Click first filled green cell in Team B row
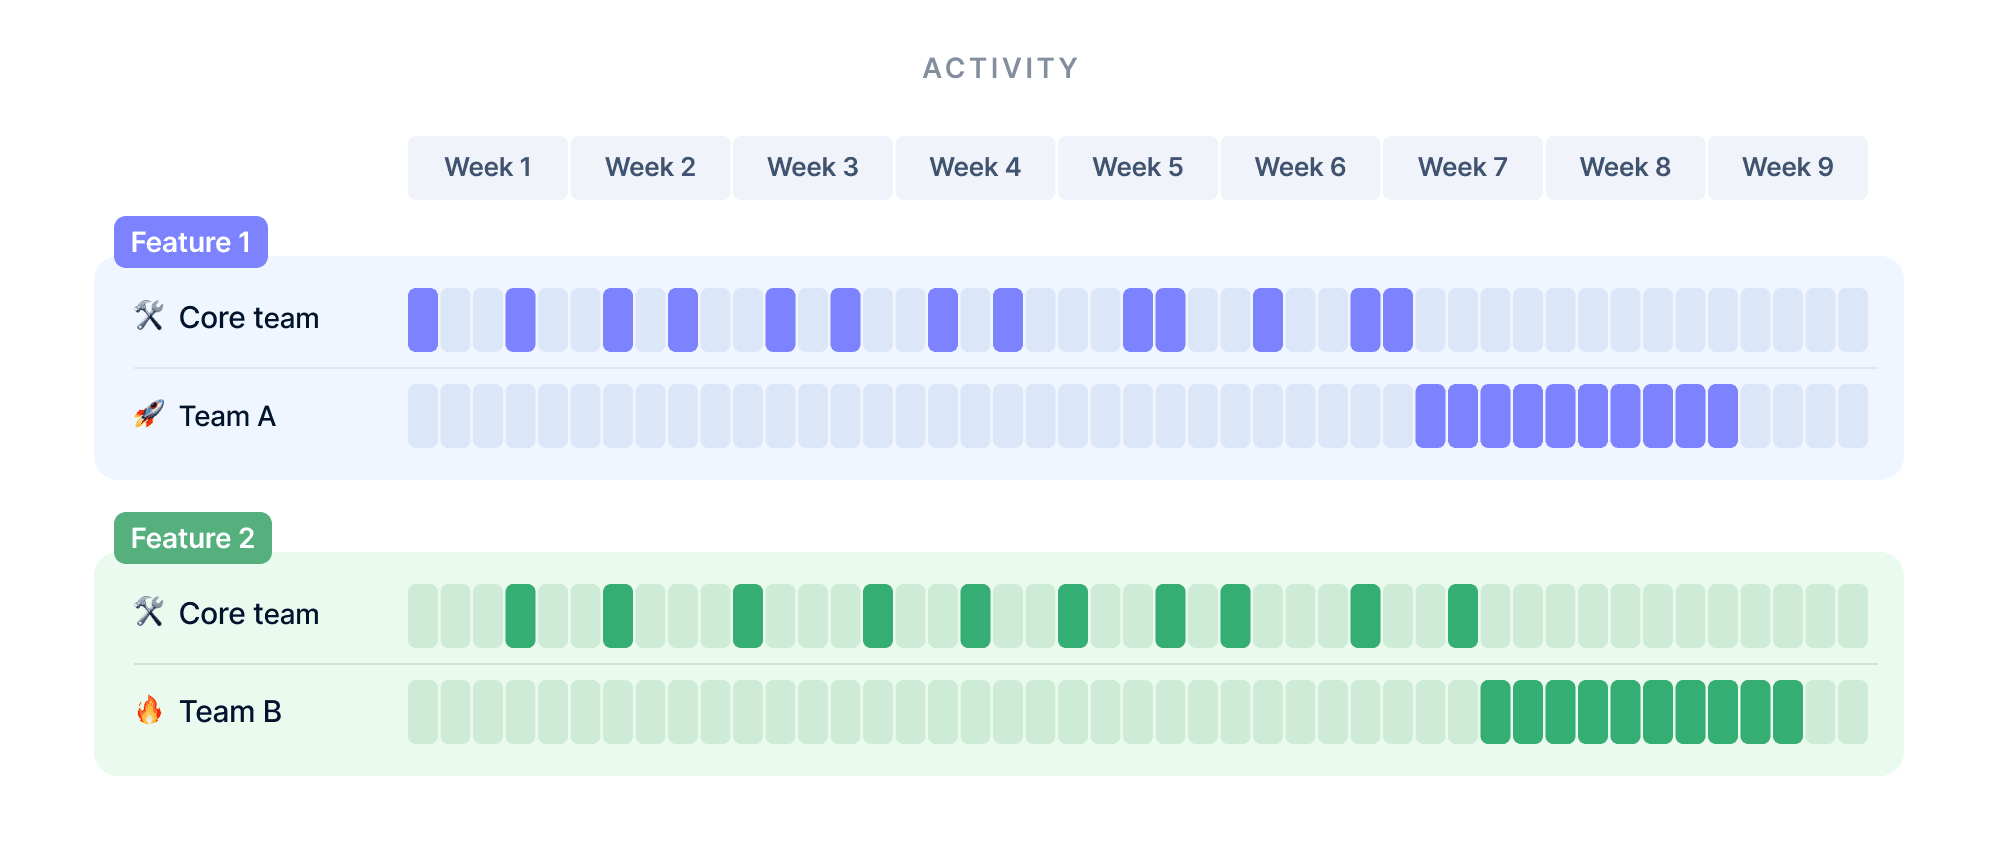The height and width of the screenshot is (850, 2000). 1495,712
